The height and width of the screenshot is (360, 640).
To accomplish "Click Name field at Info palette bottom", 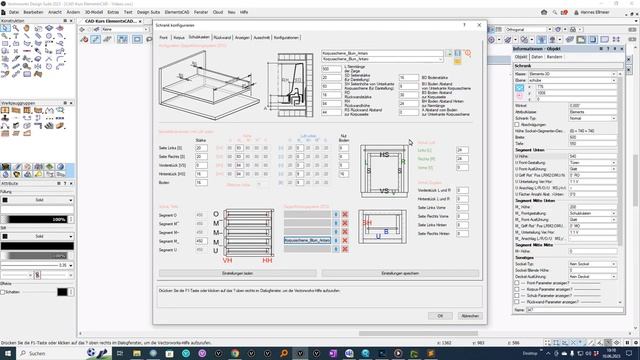I will tap(575, 310).
